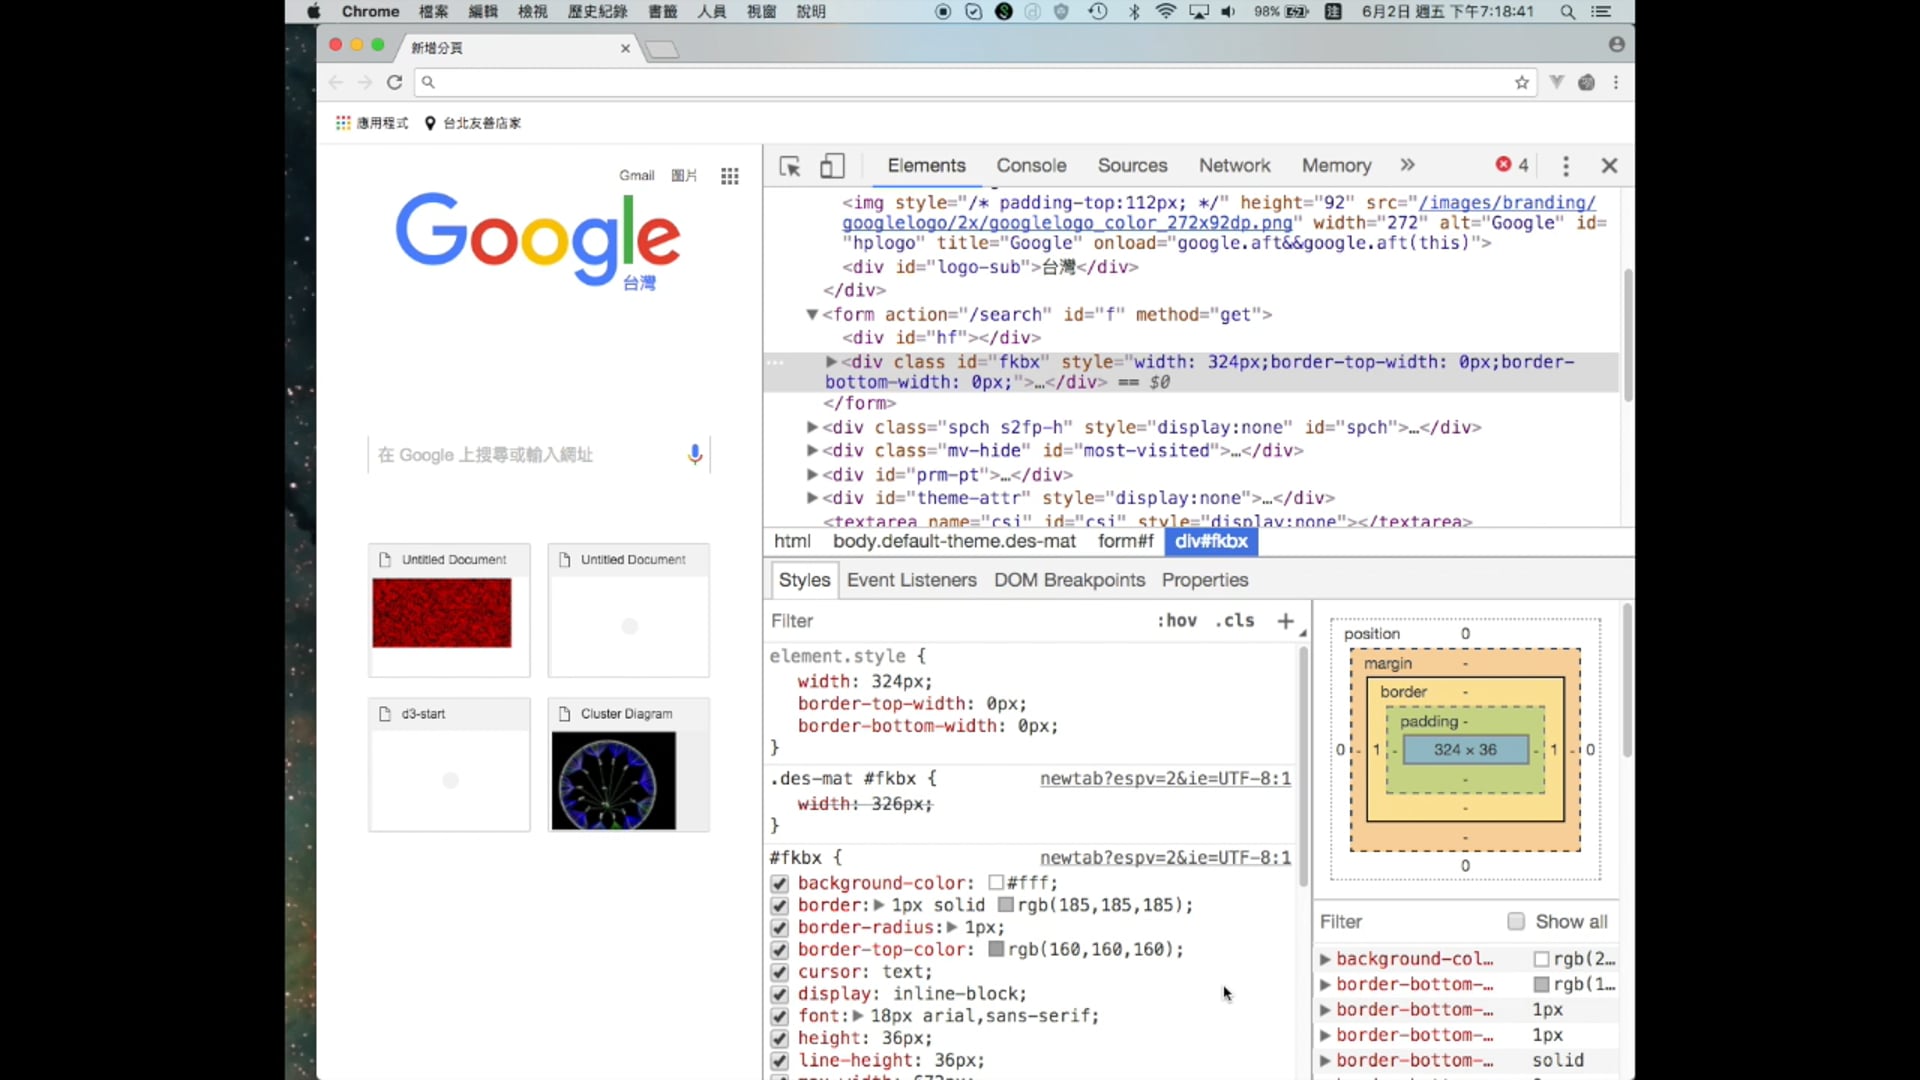Image resolution: width=1920 pixels, height=1080 pixels.
Task: Disable the cursor: text CSS property
Action: point(779,972)
